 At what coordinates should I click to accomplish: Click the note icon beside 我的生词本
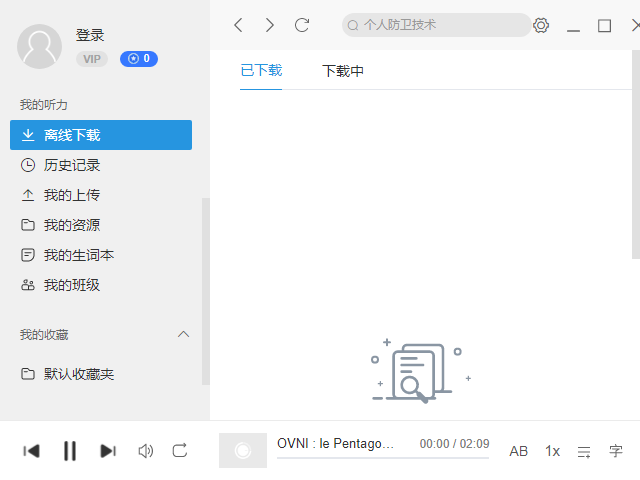point(28,255)
